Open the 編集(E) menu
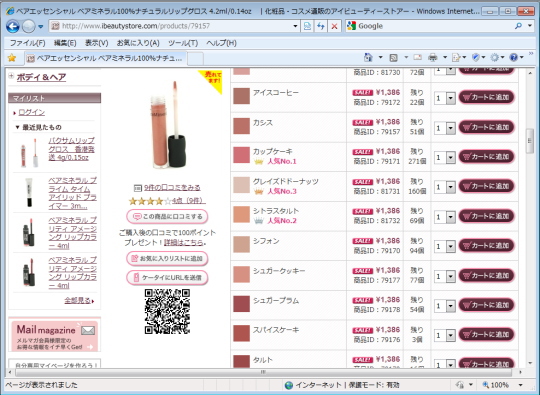The width and height of the screenshot is (540, 395). pyautogui.click(x=65, y=43)
